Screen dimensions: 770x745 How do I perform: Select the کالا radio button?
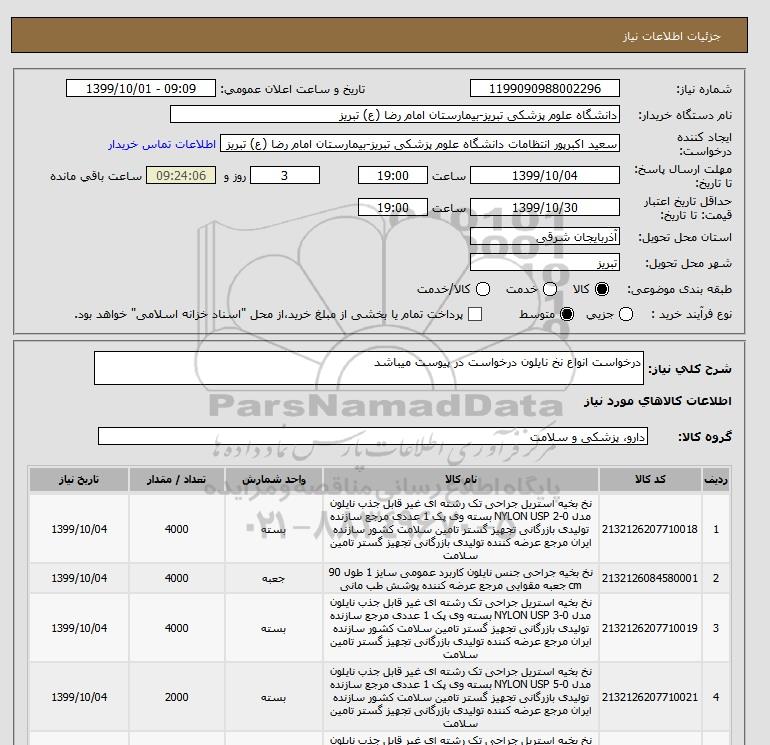point(602,289)
